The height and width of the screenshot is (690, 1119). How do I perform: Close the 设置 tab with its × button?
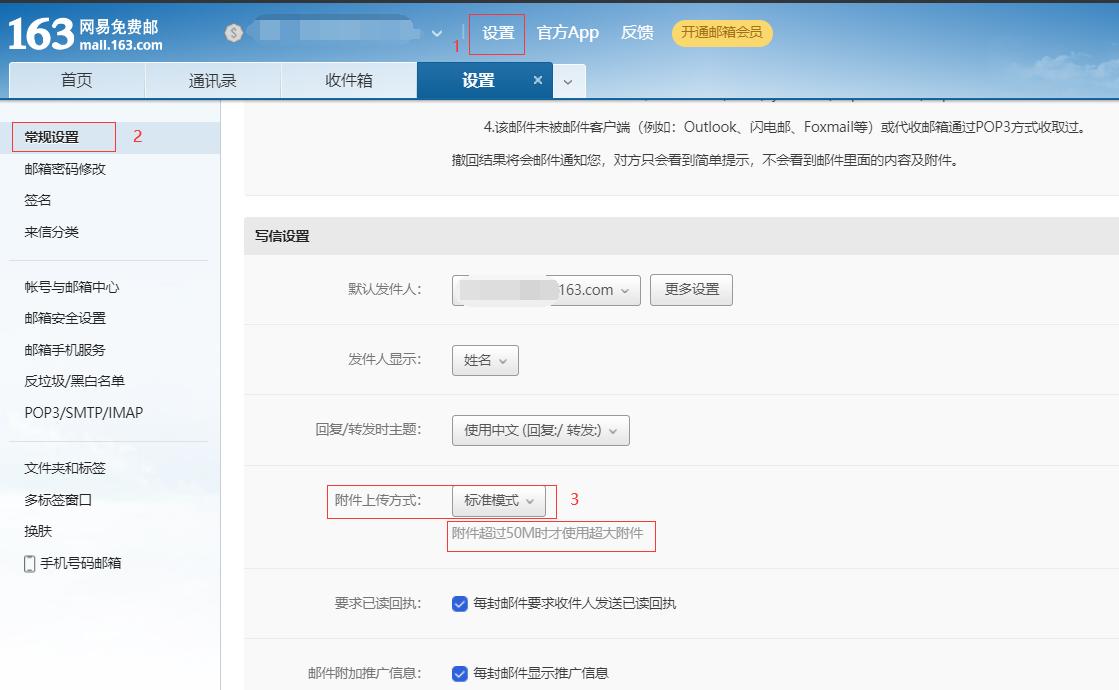[x=537, y=80]
